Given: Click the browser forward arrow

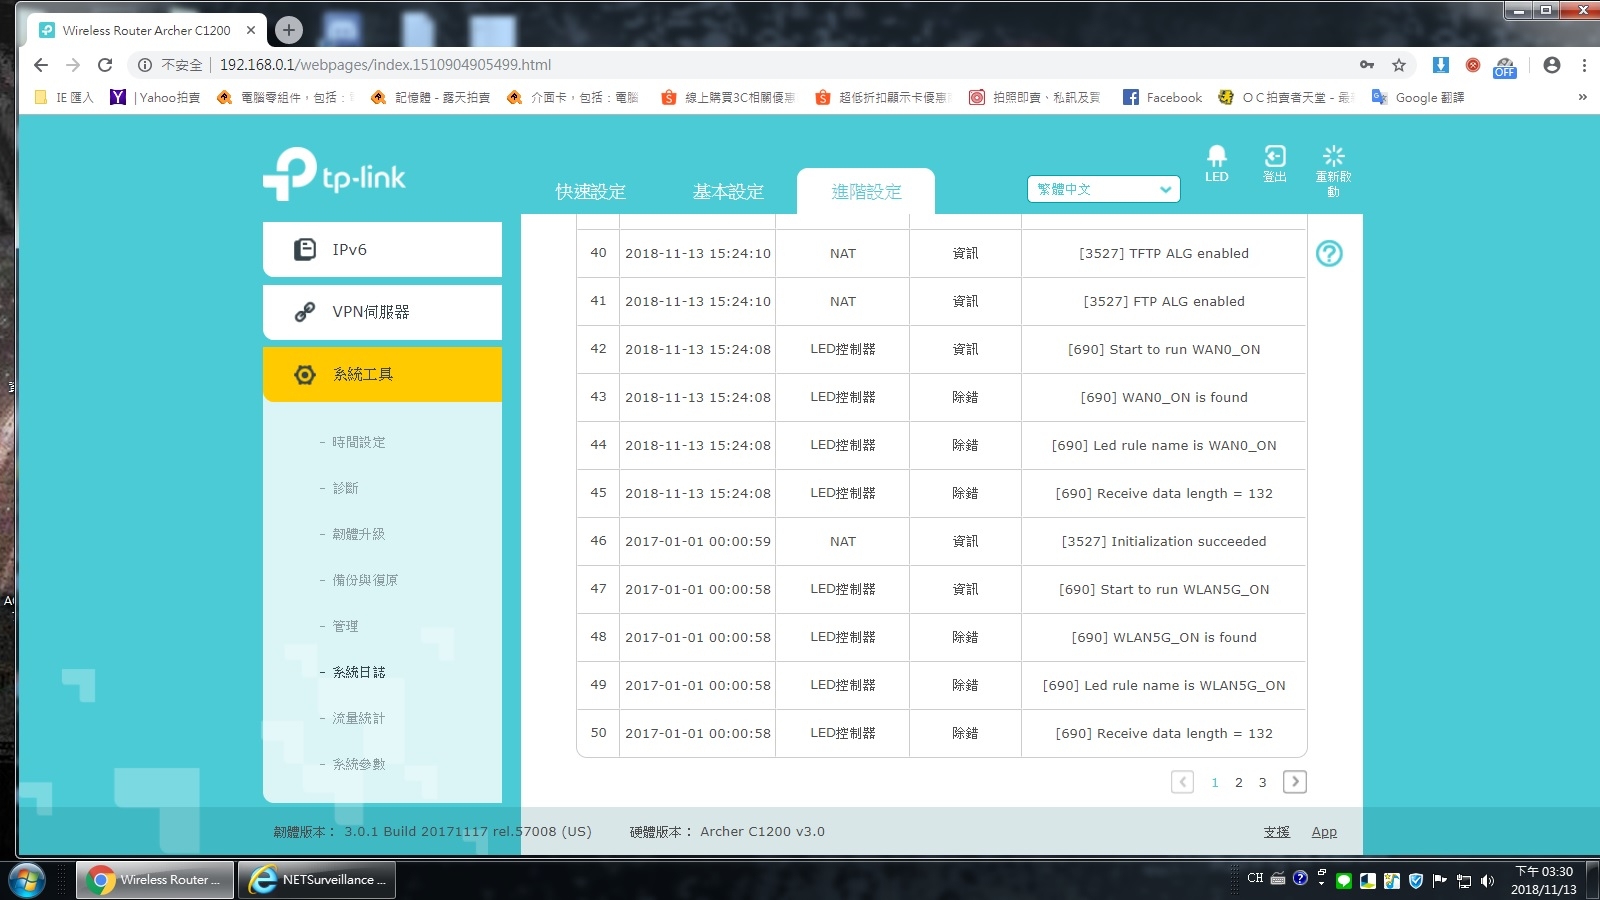Looking at the screenshot, I should pyautogui.click(x=73, y=65).
